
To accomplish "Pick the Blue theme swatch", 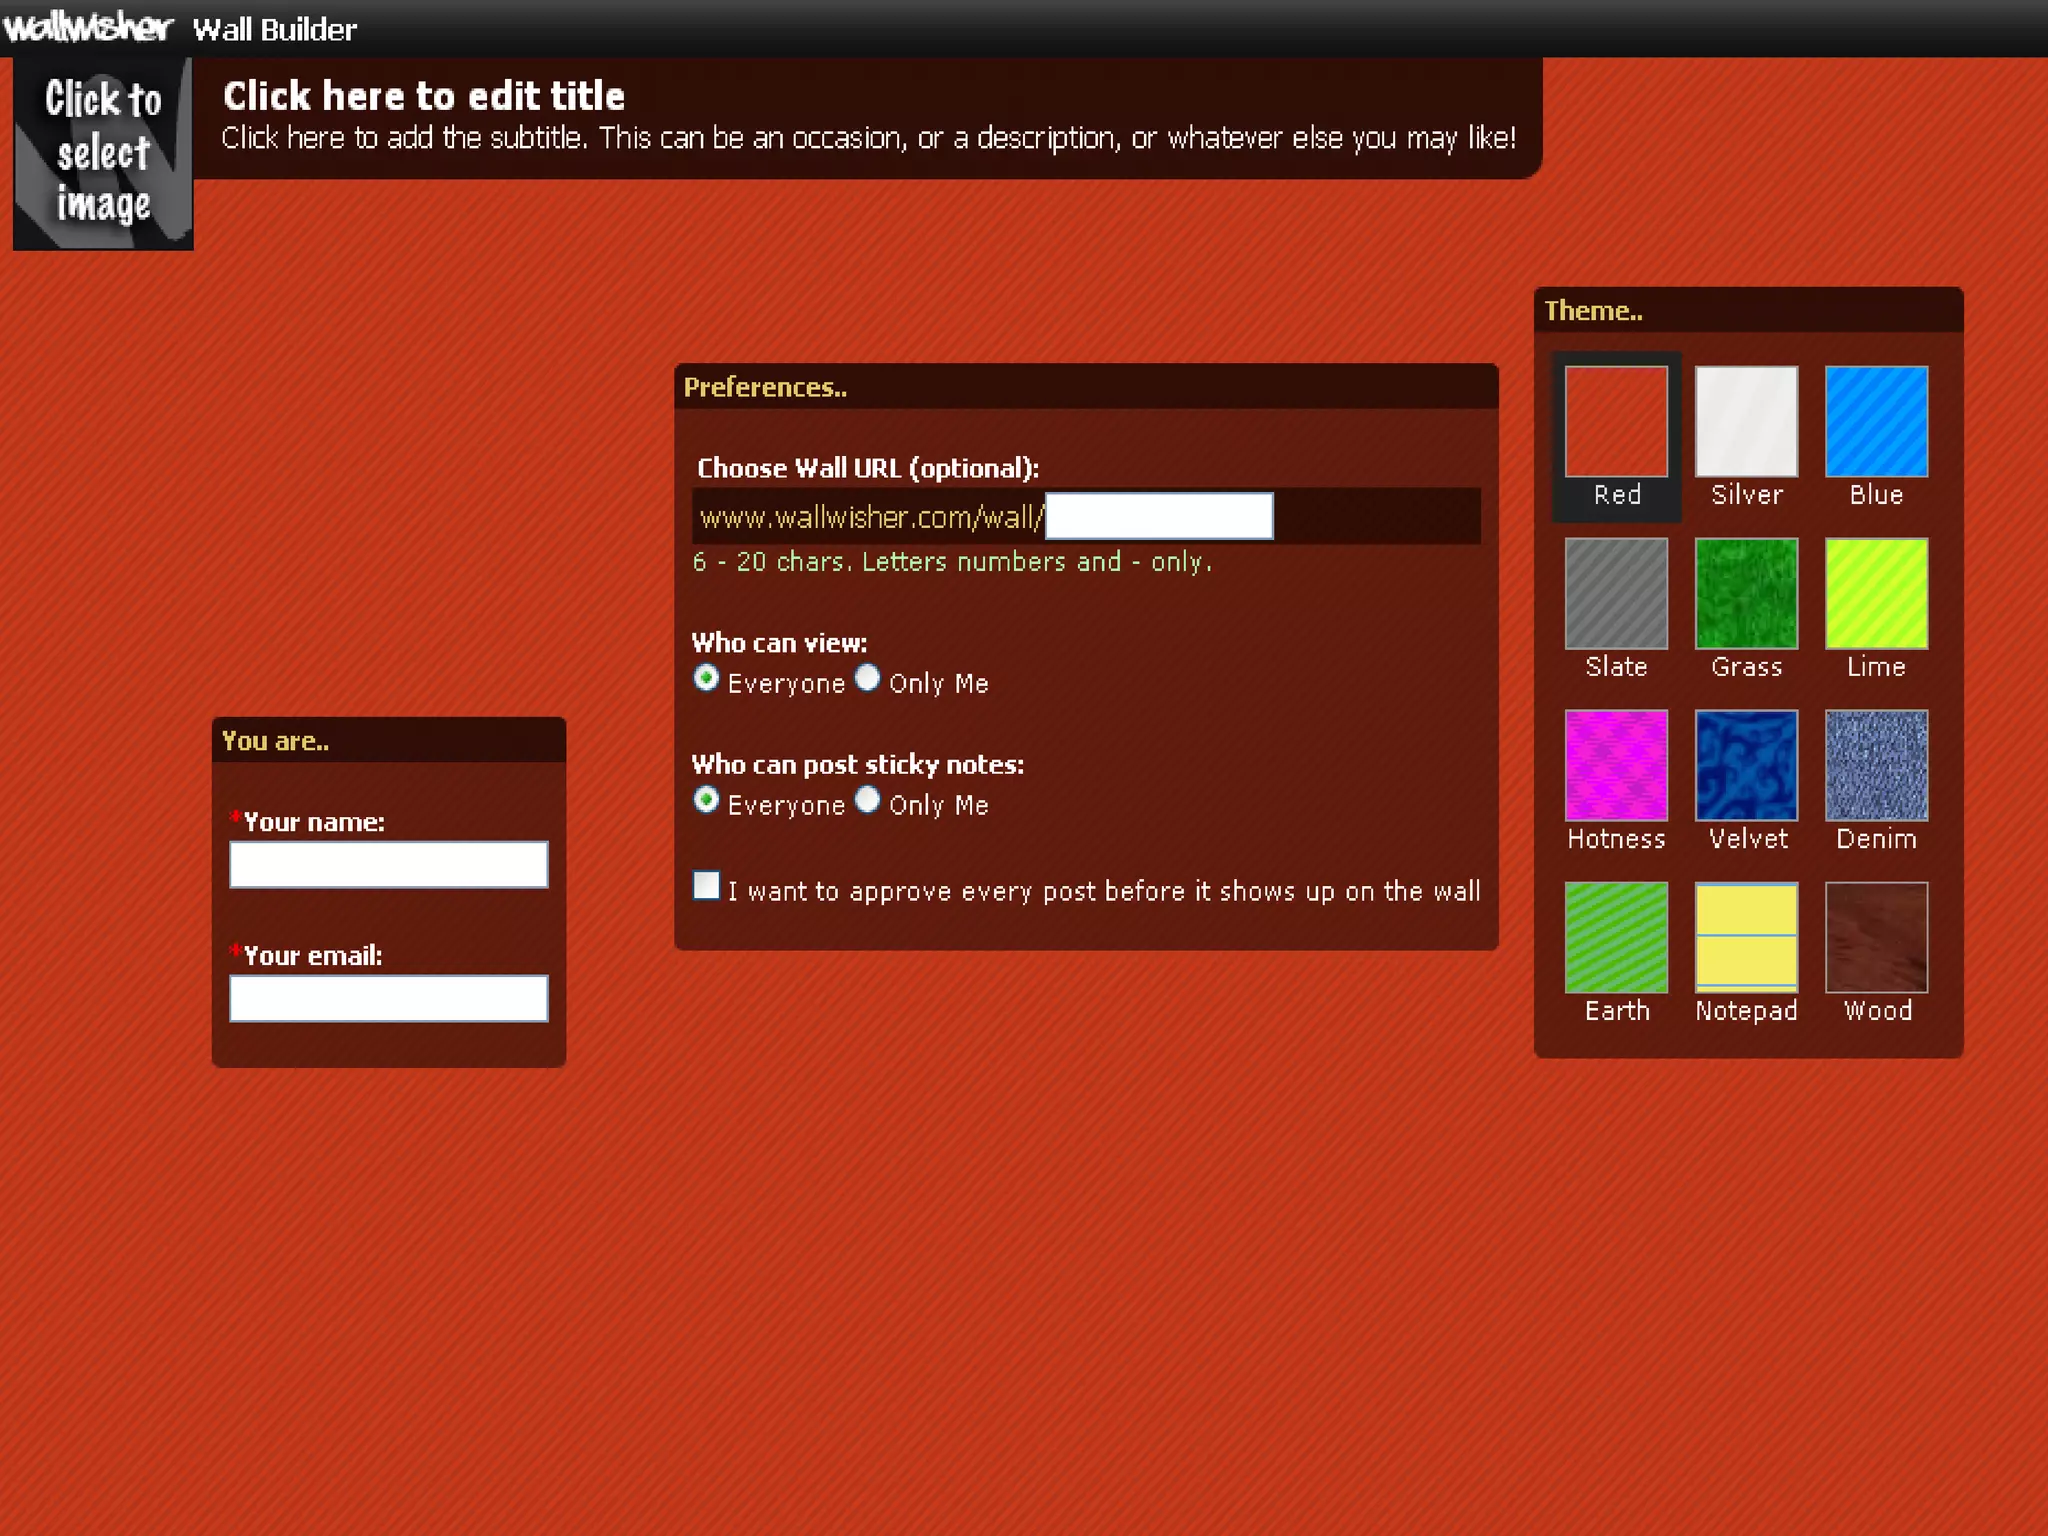I will (1876, 422).
